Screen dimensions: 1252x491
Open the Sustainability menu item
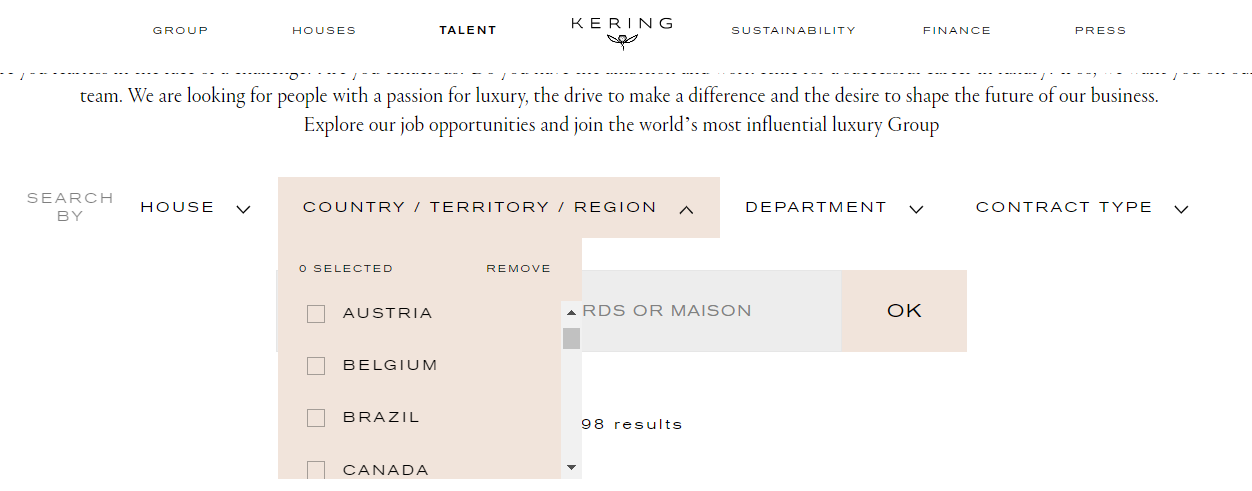[793, 30]
